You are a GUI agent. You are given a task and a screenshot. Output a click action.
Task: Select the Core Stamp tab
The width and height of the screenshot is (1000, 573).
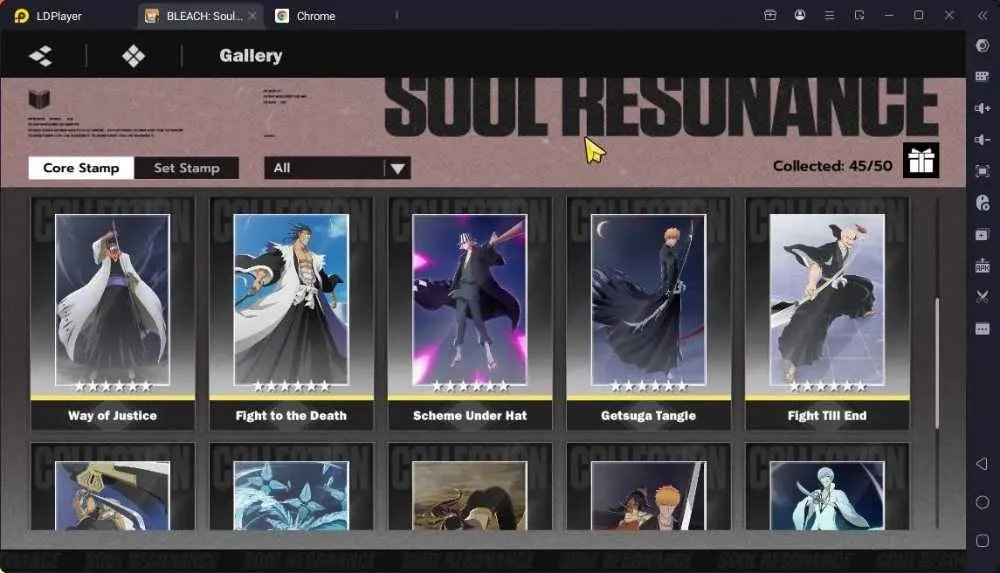81,168
